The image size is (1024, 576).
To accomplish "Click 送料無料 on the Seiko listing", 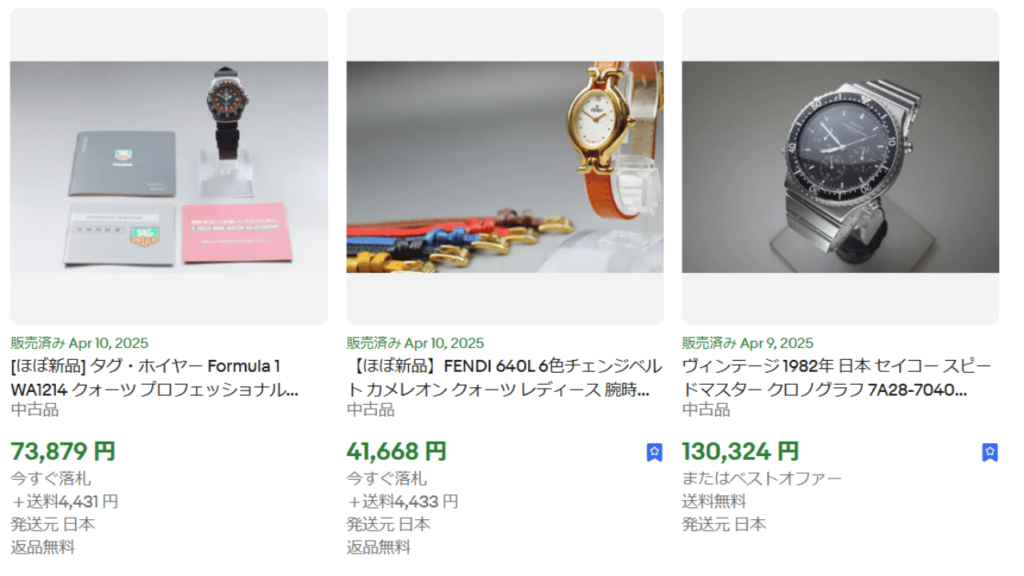I will point(714,502).
